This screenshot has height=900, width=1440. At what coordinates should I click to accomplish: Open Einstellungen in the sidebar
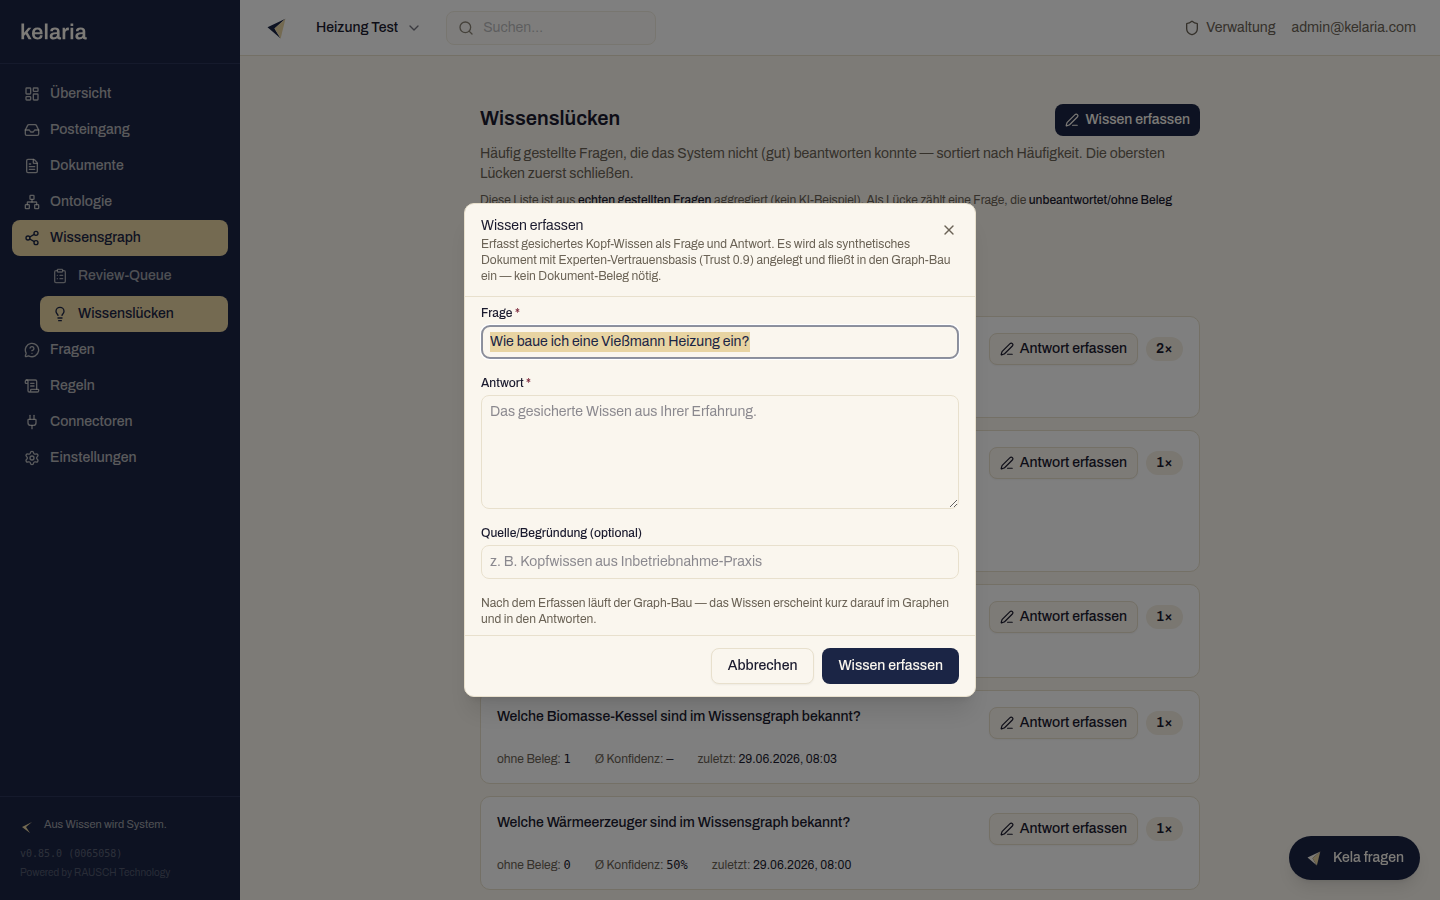click(120, 457)
